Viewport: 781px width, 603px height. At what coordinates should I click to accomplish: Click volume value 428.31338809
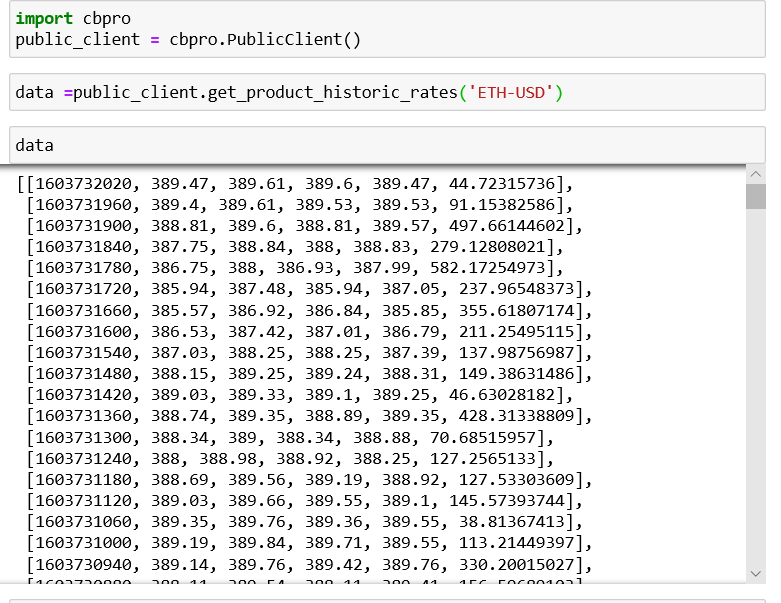(517, 416)
